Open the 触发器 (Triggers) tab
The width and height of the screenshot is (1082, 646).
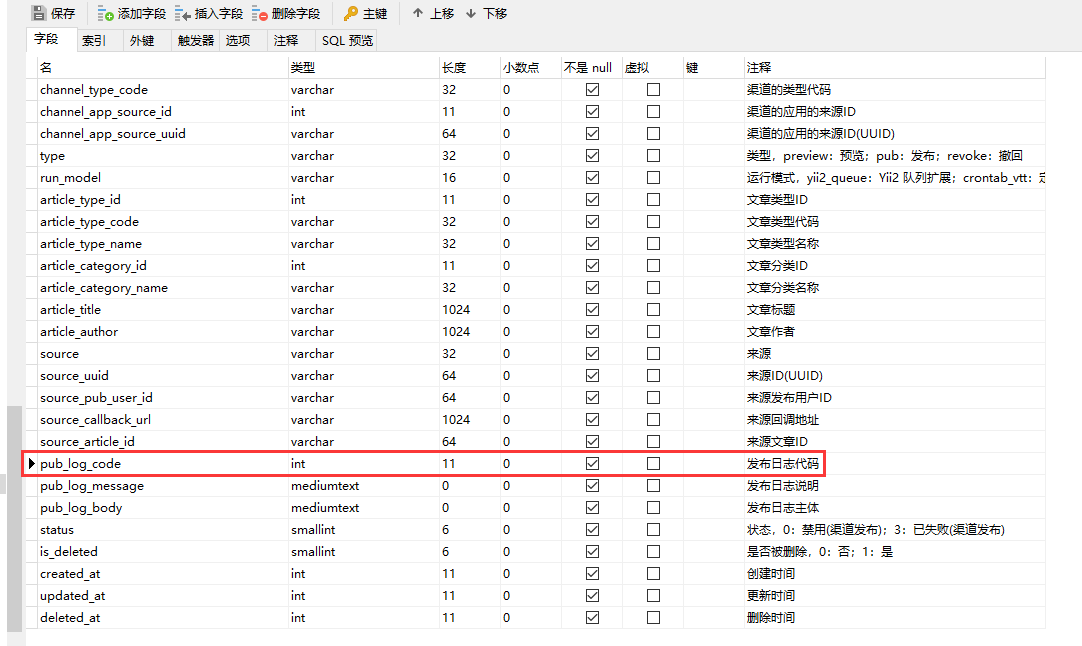(196, 41)
